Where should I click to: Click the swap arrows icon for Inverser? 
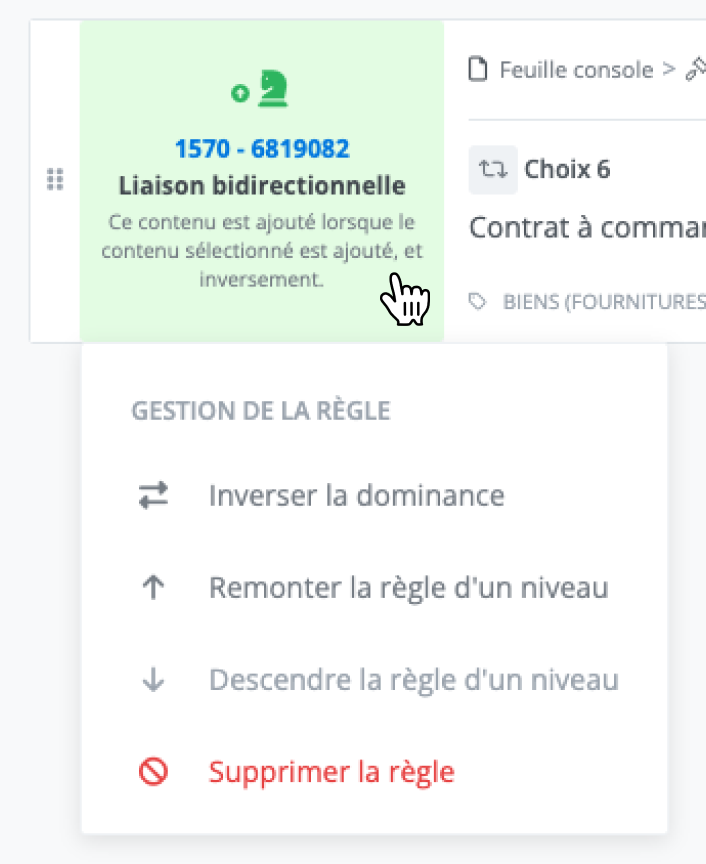click(x=153, y=495)
